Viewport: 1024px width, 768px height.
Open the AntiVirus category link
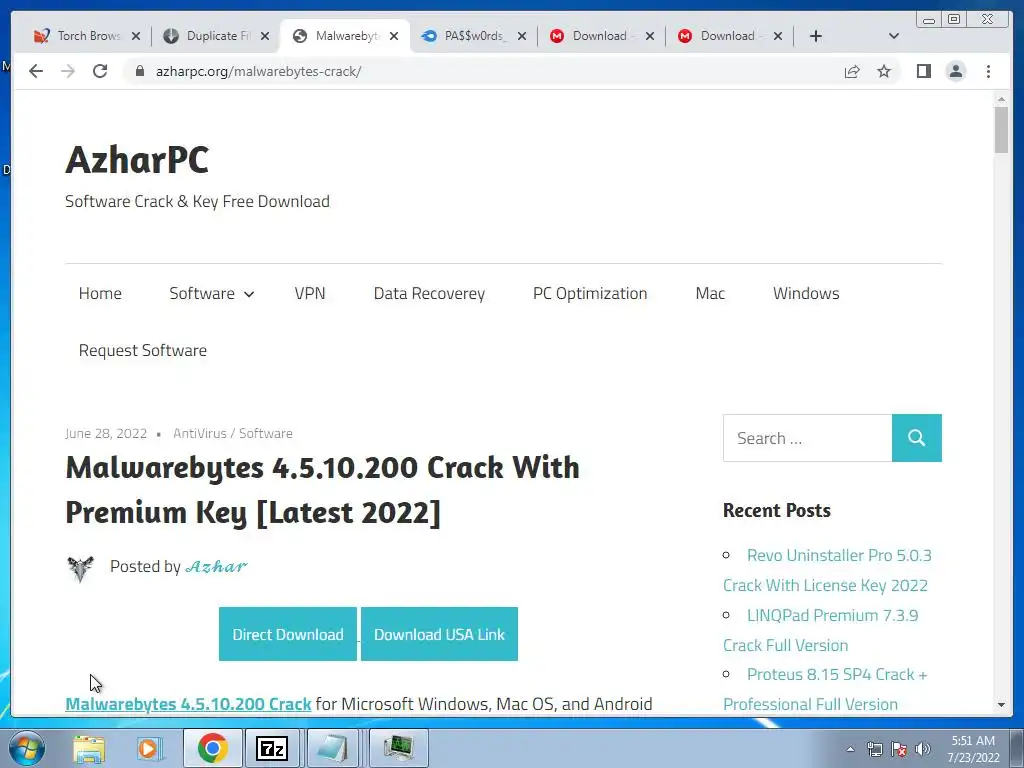(x=200, y=434)
